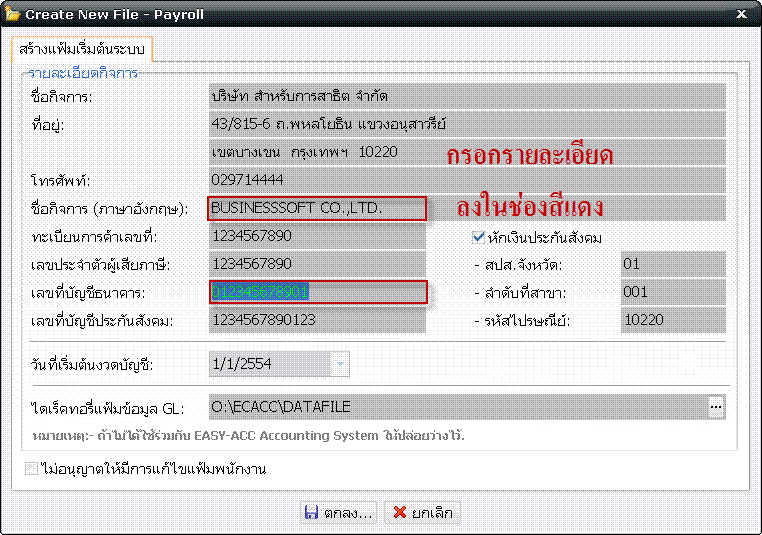This screenshot has width=762, height=535.
Task: Expand the accounting start date dropdown
Action: point(340,365)
